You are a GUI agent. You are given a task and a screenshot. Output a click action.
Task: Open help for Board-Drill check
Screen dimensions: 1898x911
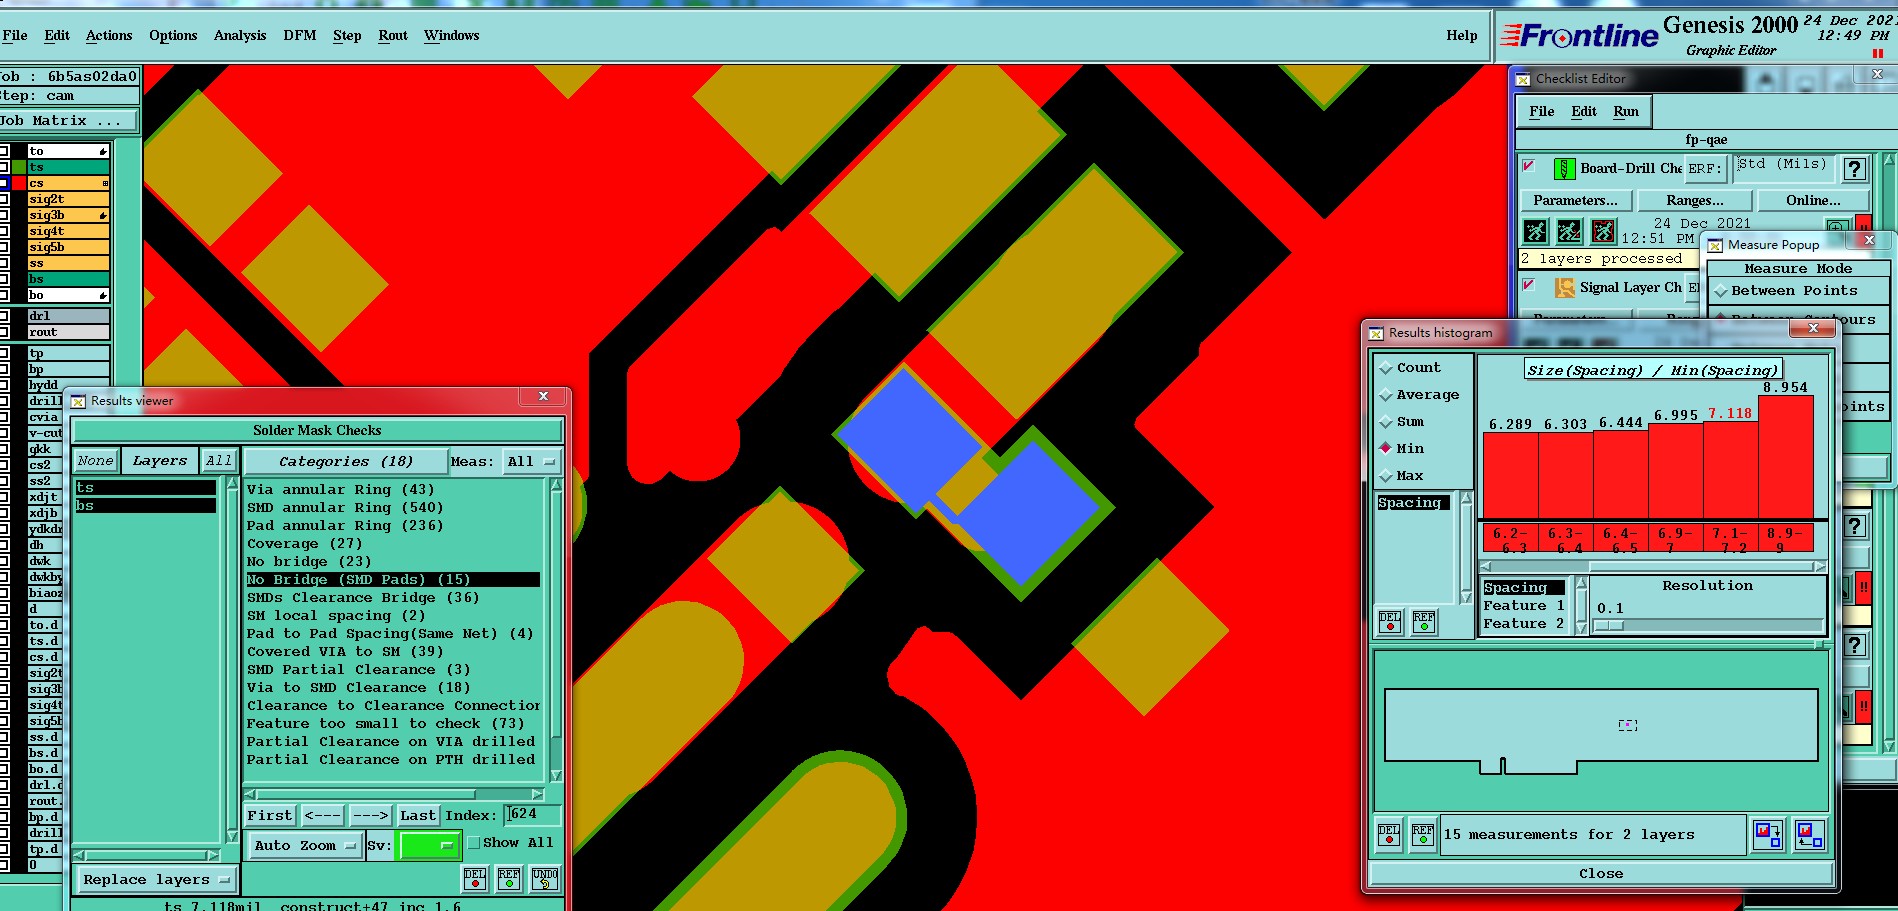pos(1854,169)
